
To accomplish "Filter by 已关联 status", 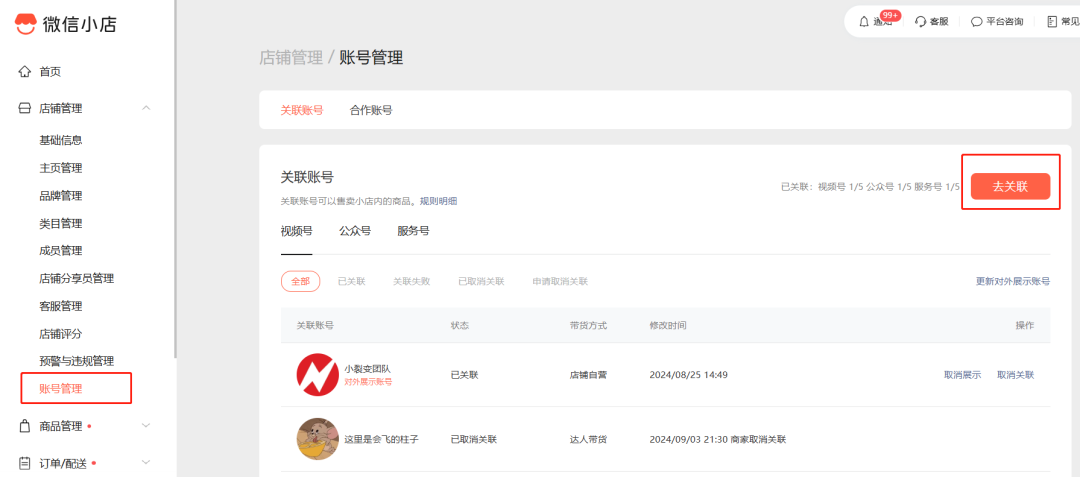I will [351, 282].
